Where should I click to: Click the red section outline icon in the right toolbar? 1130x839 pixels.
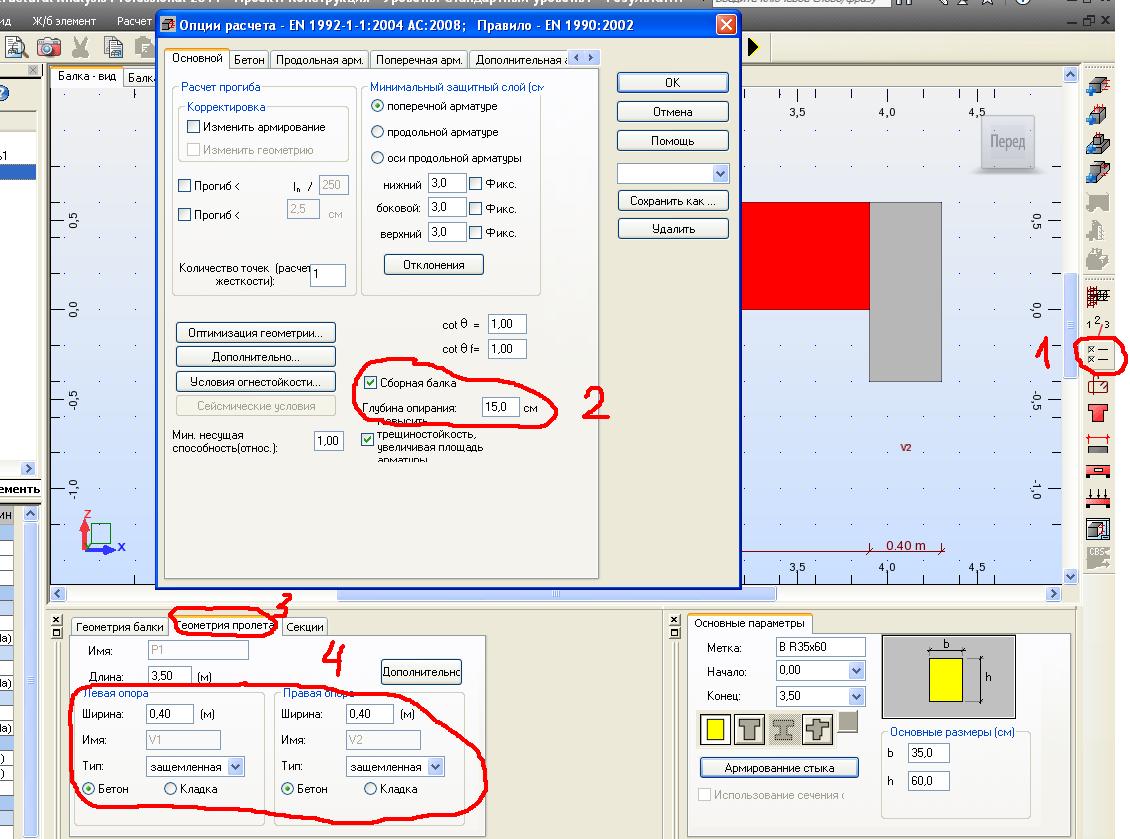click(1098, 386)
